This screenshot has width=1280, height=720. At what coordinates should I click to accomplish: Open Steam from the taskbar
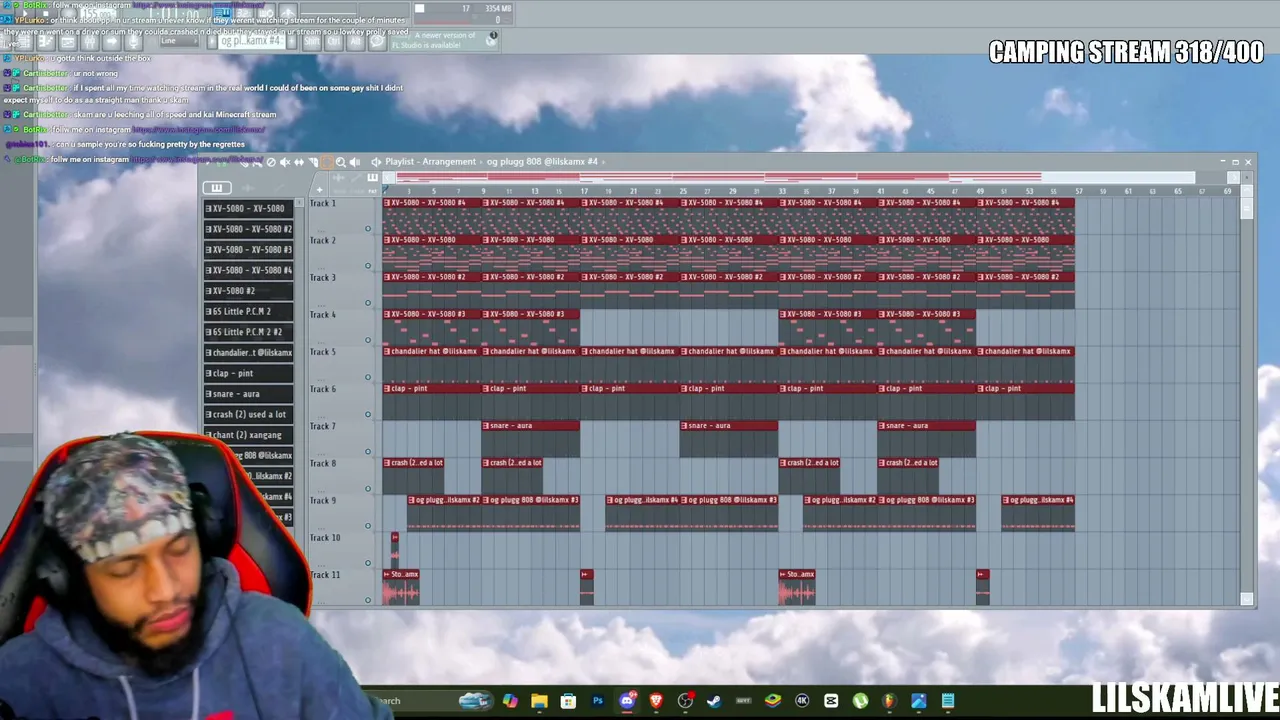coord(714,701)
